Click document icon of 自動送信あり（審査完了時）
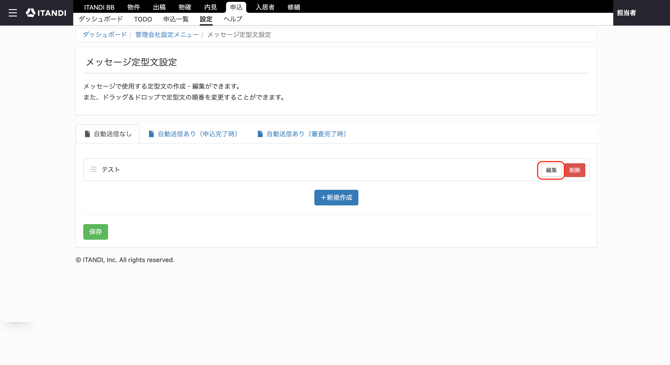The height and width of the screenshot is (365, 670). [x=260, y=134]
